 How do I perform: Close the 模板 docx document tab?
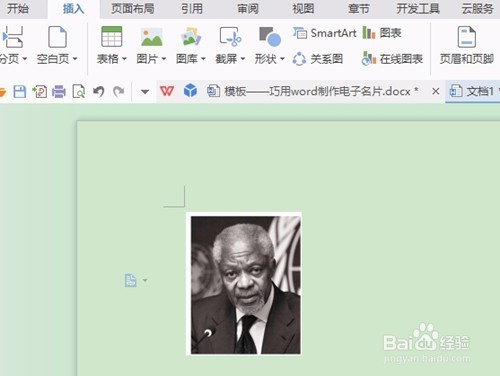tap(435, 91)
